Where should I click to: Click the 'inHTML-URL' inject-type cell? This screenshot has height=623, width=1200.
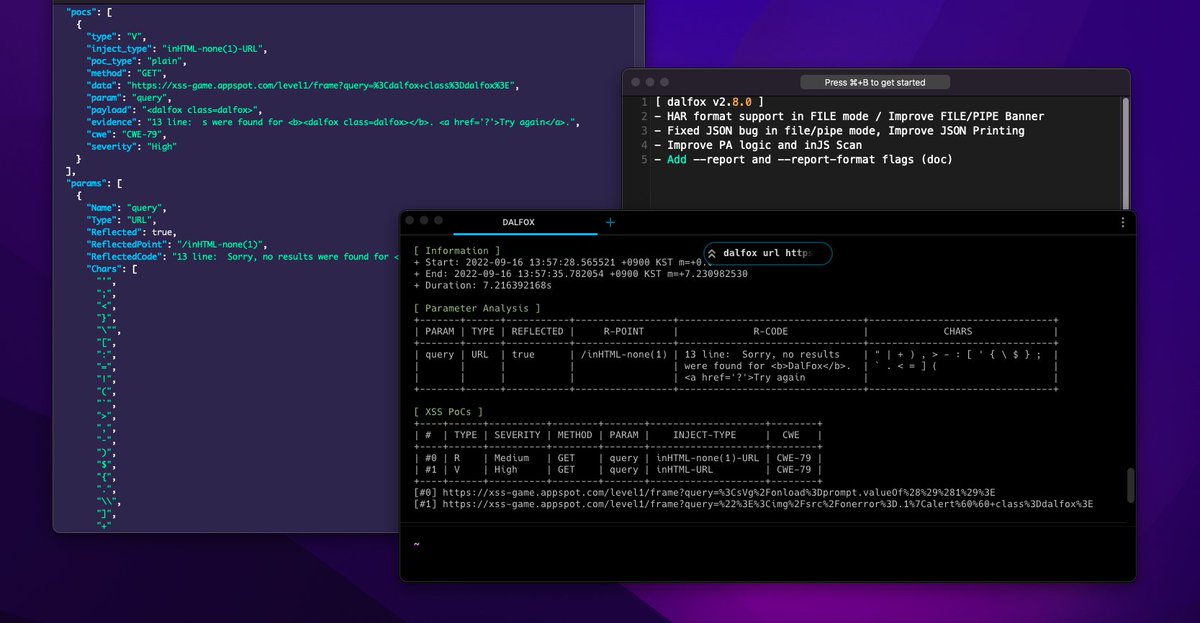coord(684,468)
